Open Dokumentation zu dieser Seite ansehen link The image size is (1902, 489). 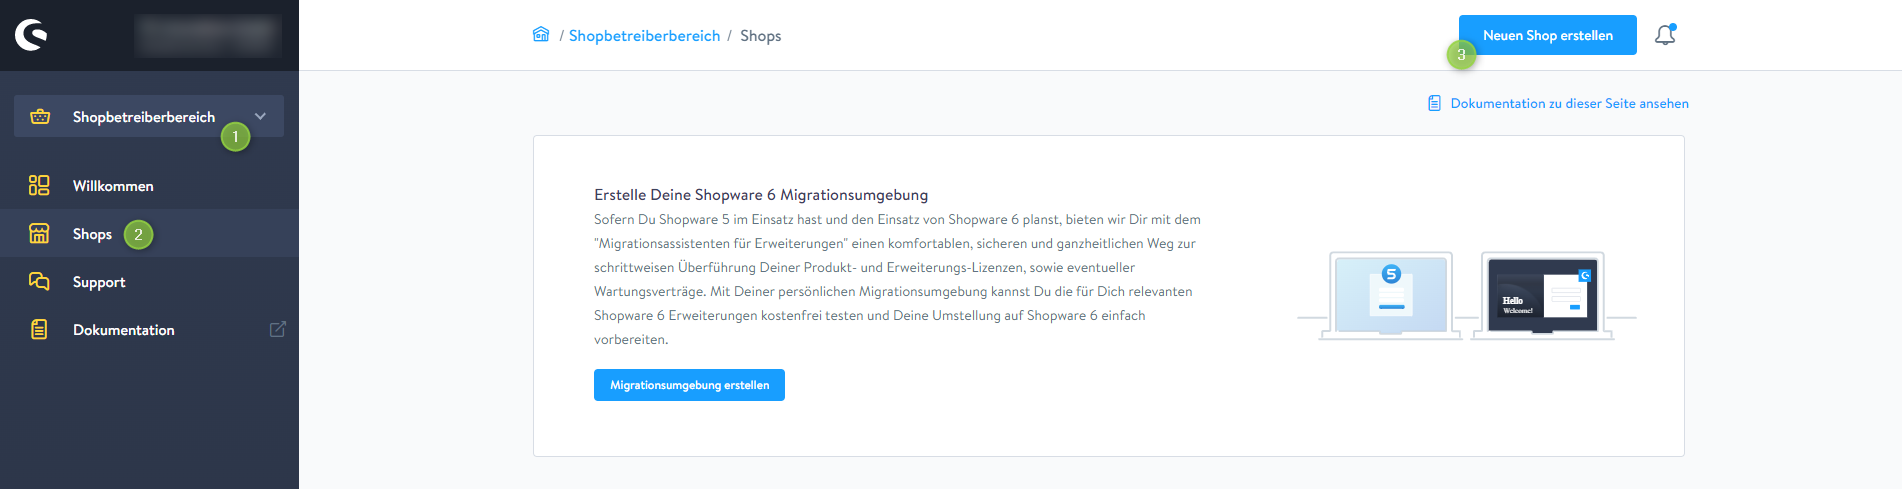tap(1569, 103)
